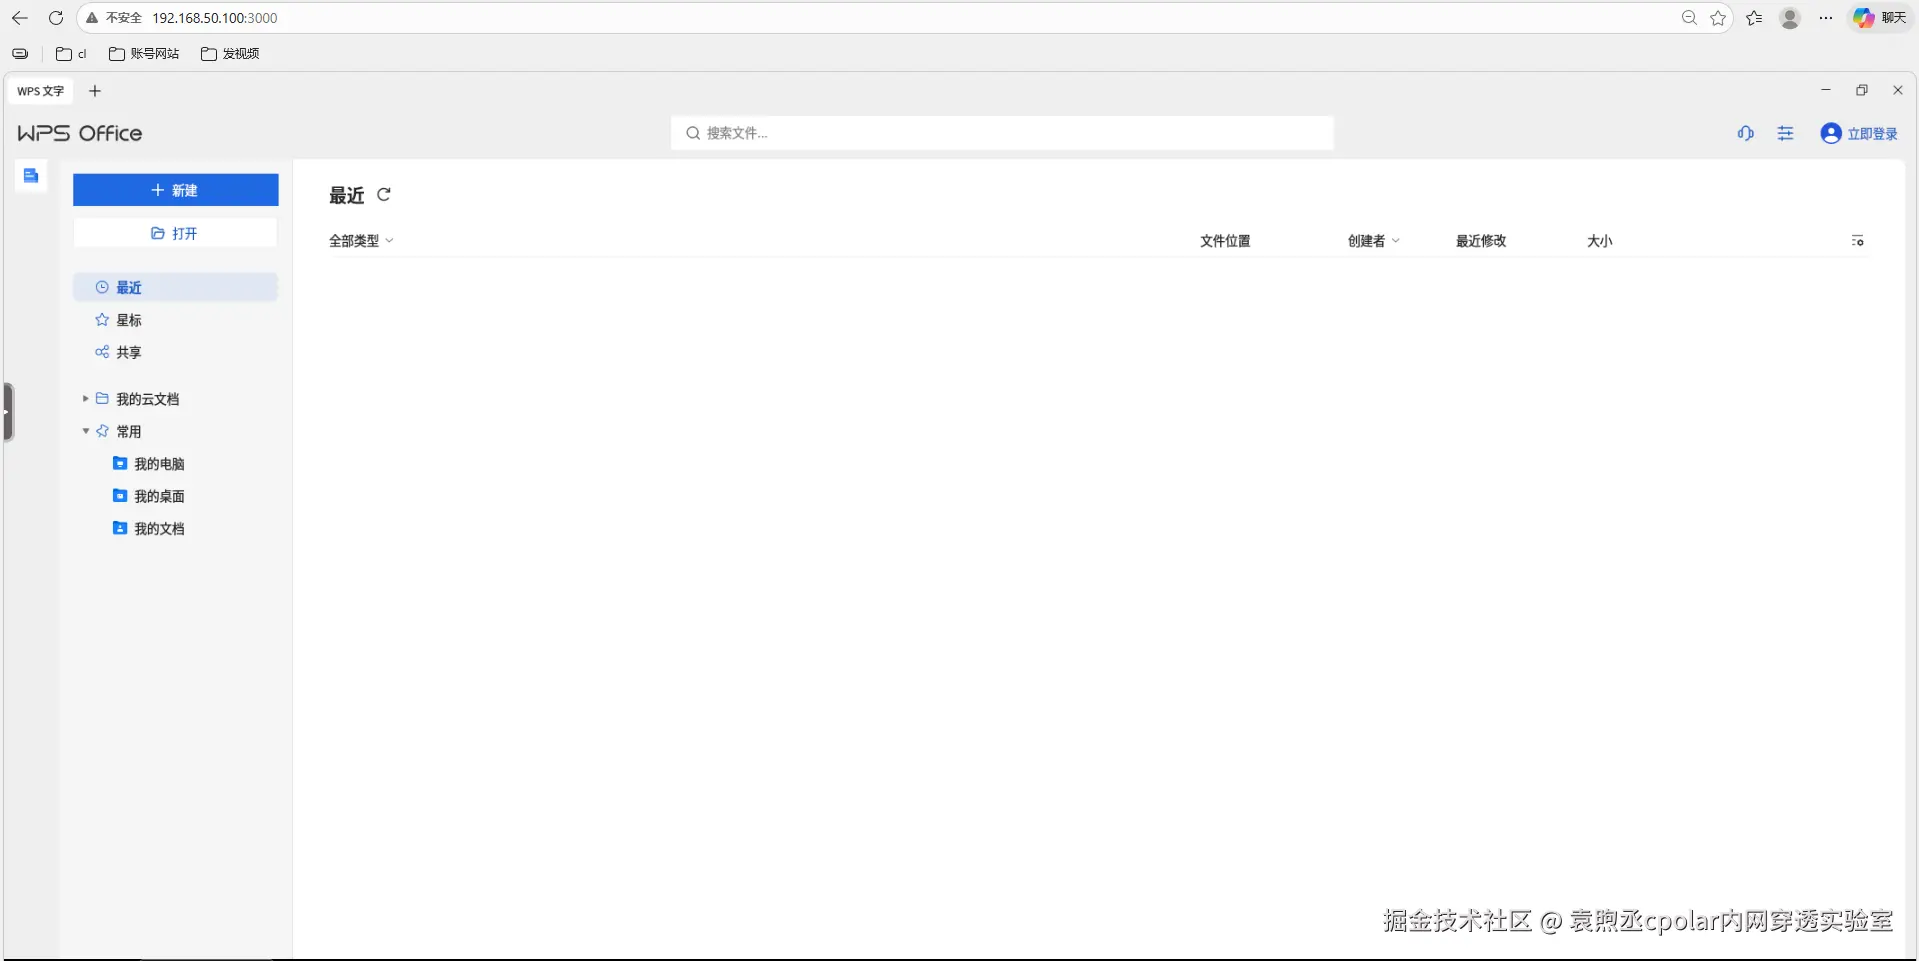
Task: Bookmark this page with star icon
Action: tap(1718, 18)
